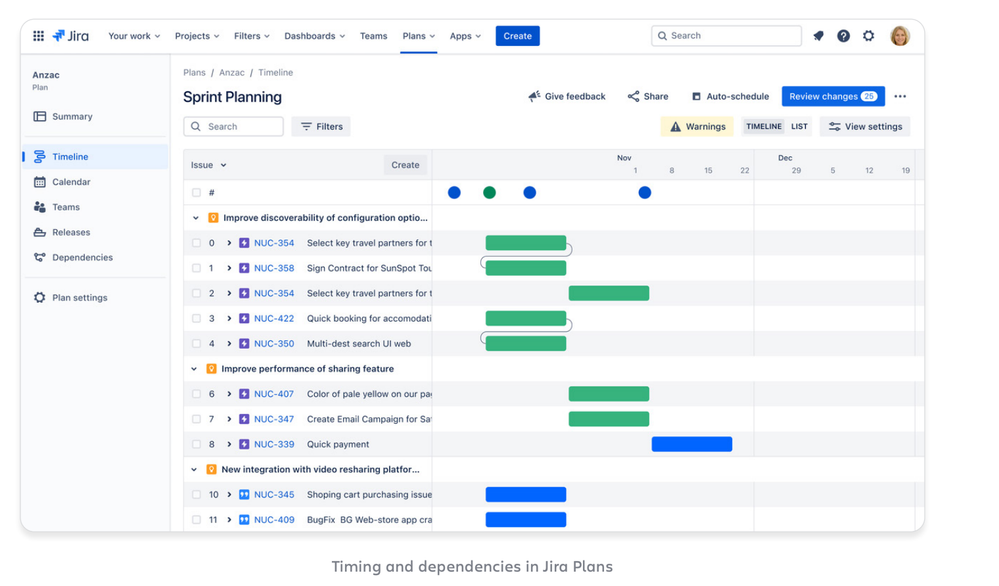Check the box for row 0 NUC-354
The image size is (999, 586).
pyautogui.click(x=196, y=243)
